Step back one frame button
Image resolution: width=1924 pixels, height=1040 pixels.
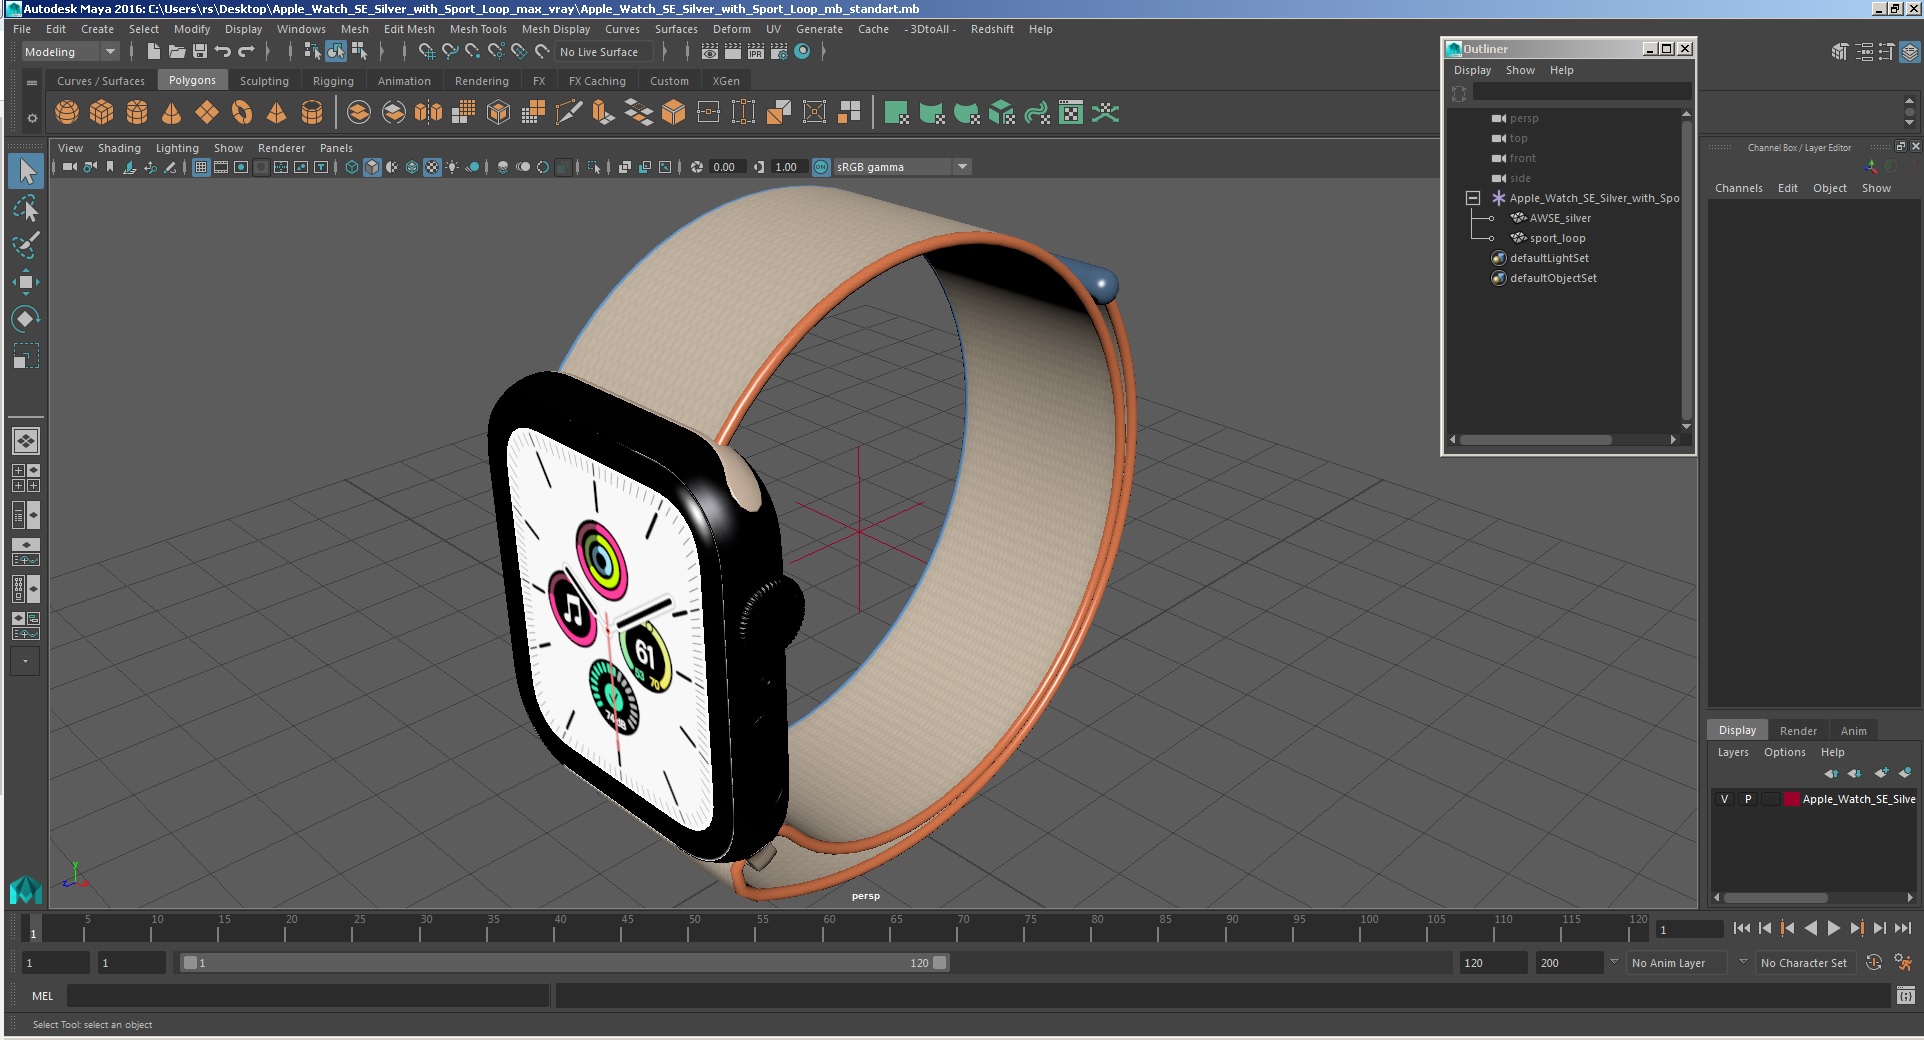1764,928
